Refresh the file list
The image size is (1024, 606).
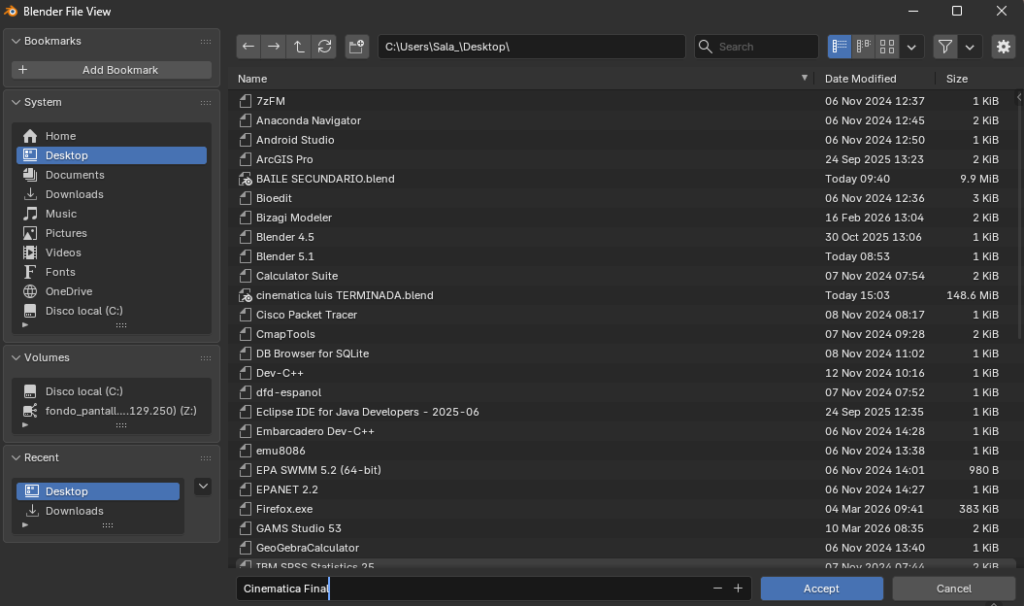pyautogui.click(x=324, y=46)
